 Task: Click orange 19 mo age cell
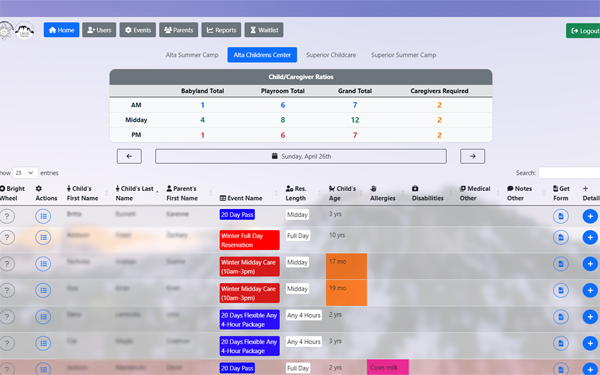pos(346,293)
